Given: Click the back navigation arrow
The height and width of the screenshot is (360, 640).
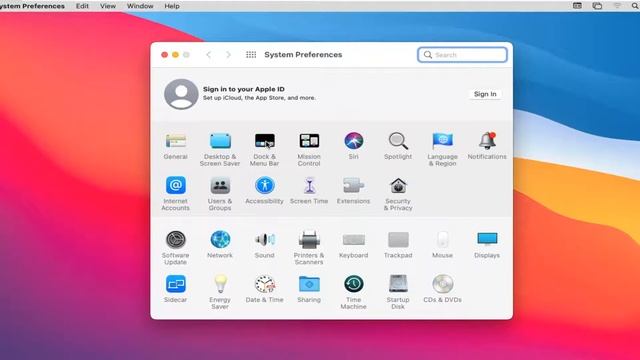Looking at the screenshot, I should 209,55.
